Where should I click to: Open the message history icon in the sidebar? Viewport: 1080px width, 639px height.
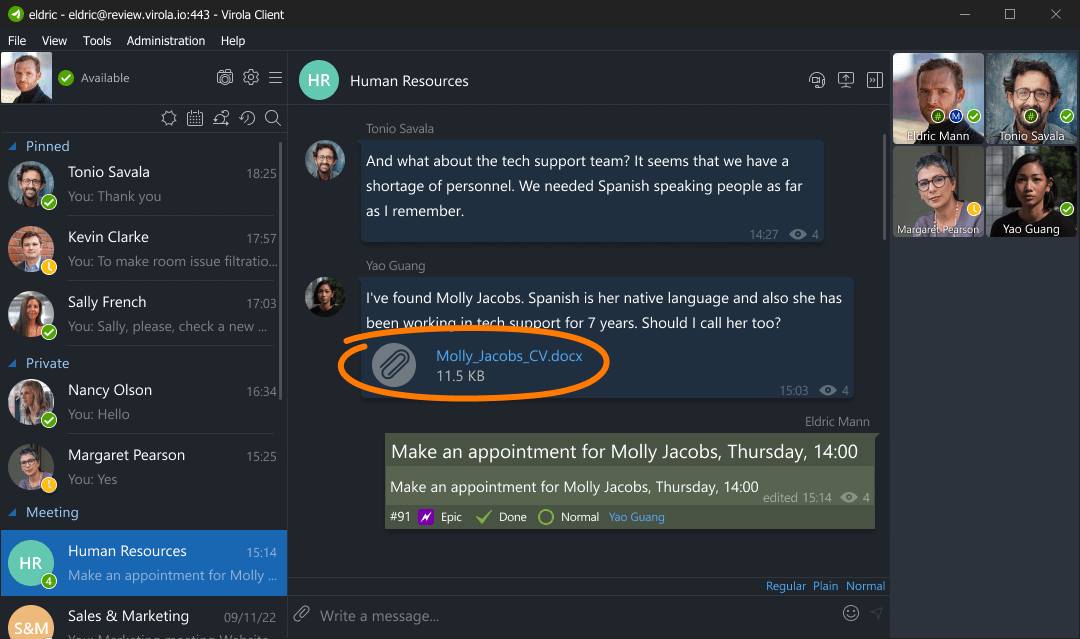click(x=248, y=118)
